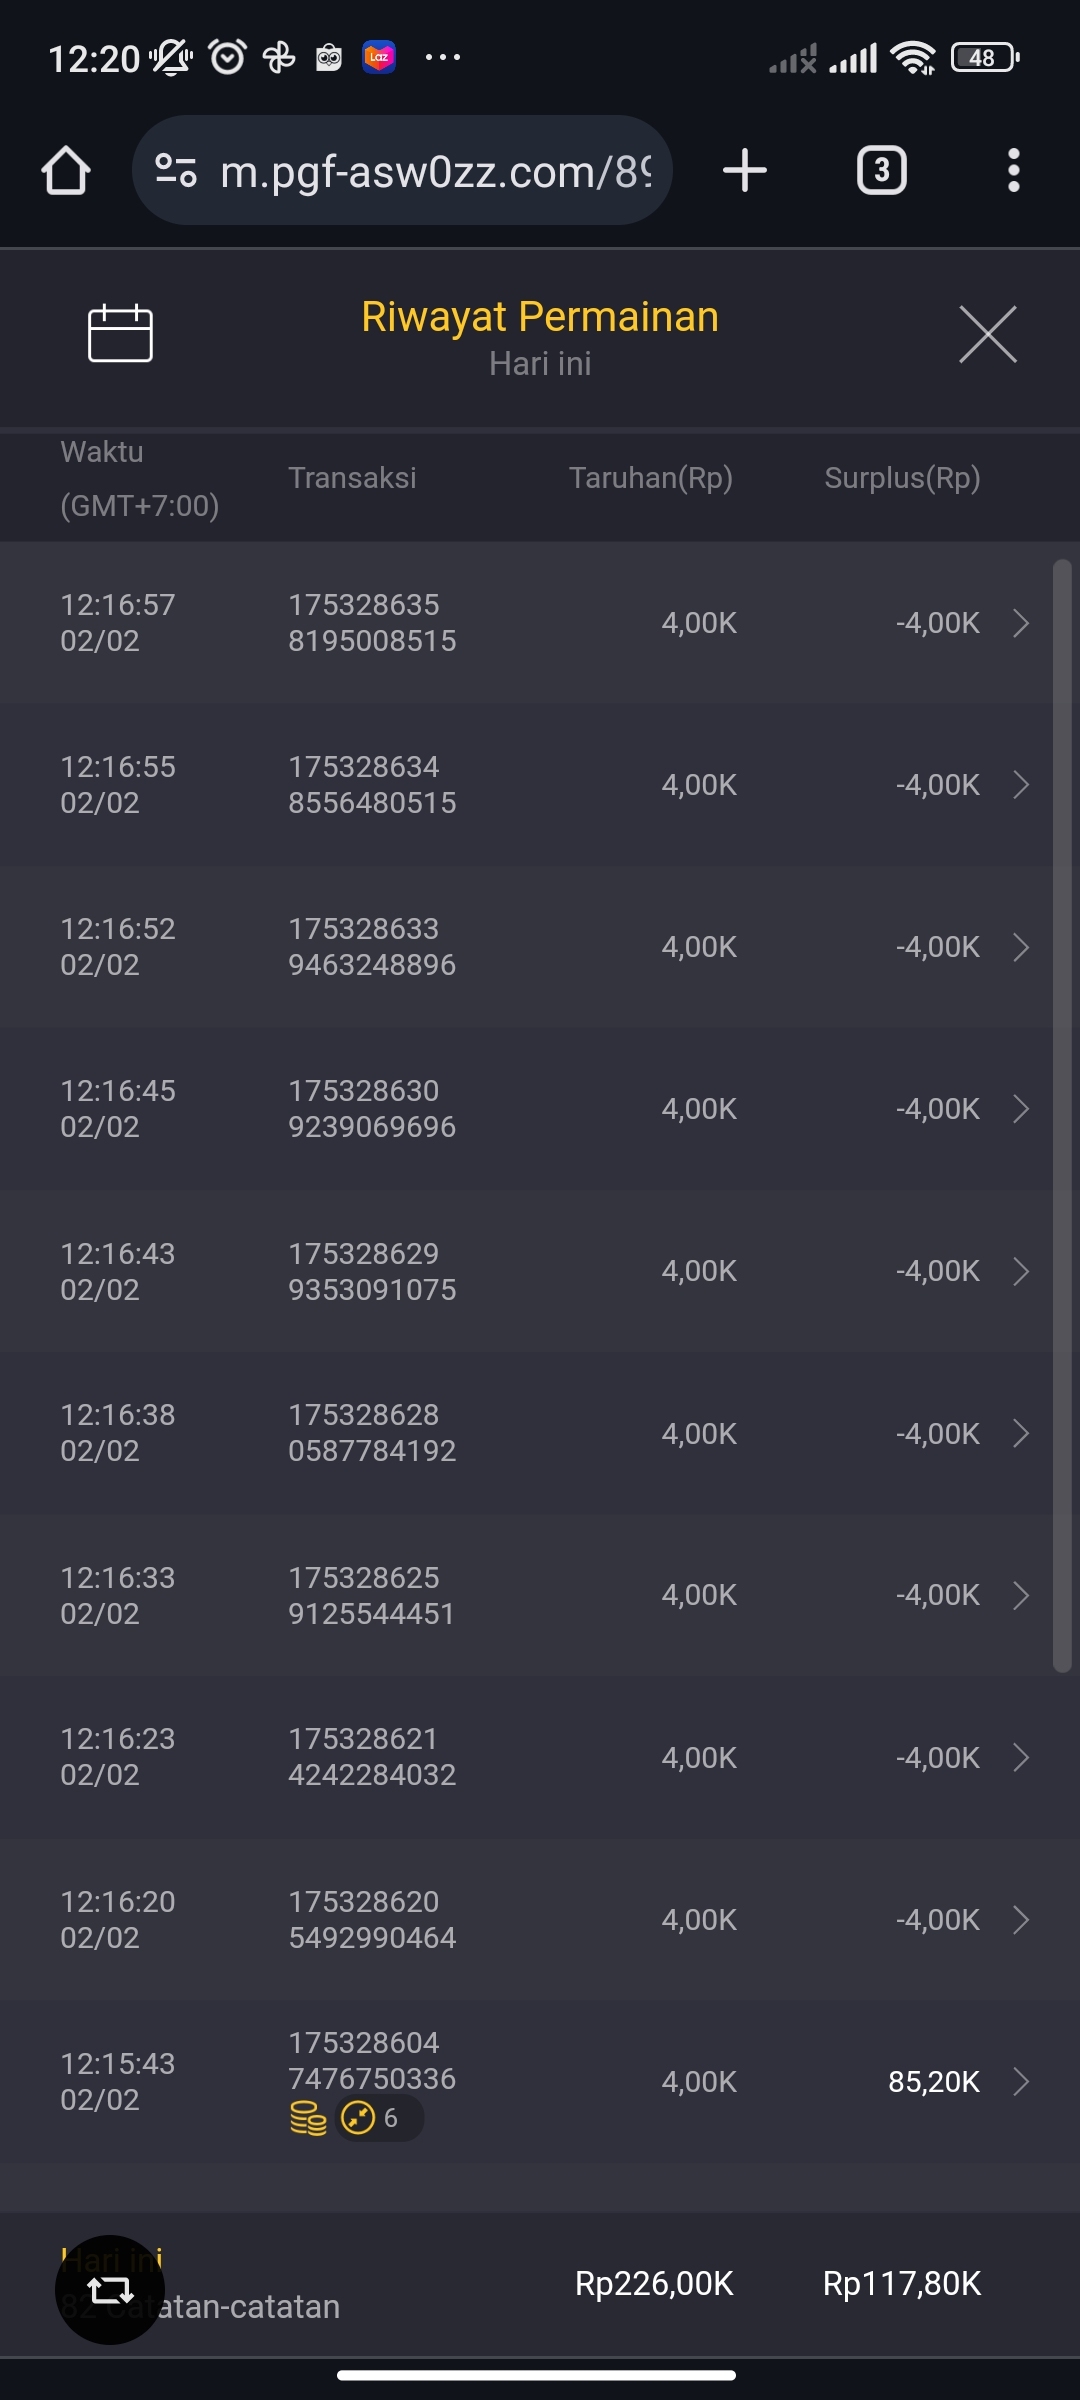Expand the 12:15:43 winning record chevron

click(x=1020, y=2082)
